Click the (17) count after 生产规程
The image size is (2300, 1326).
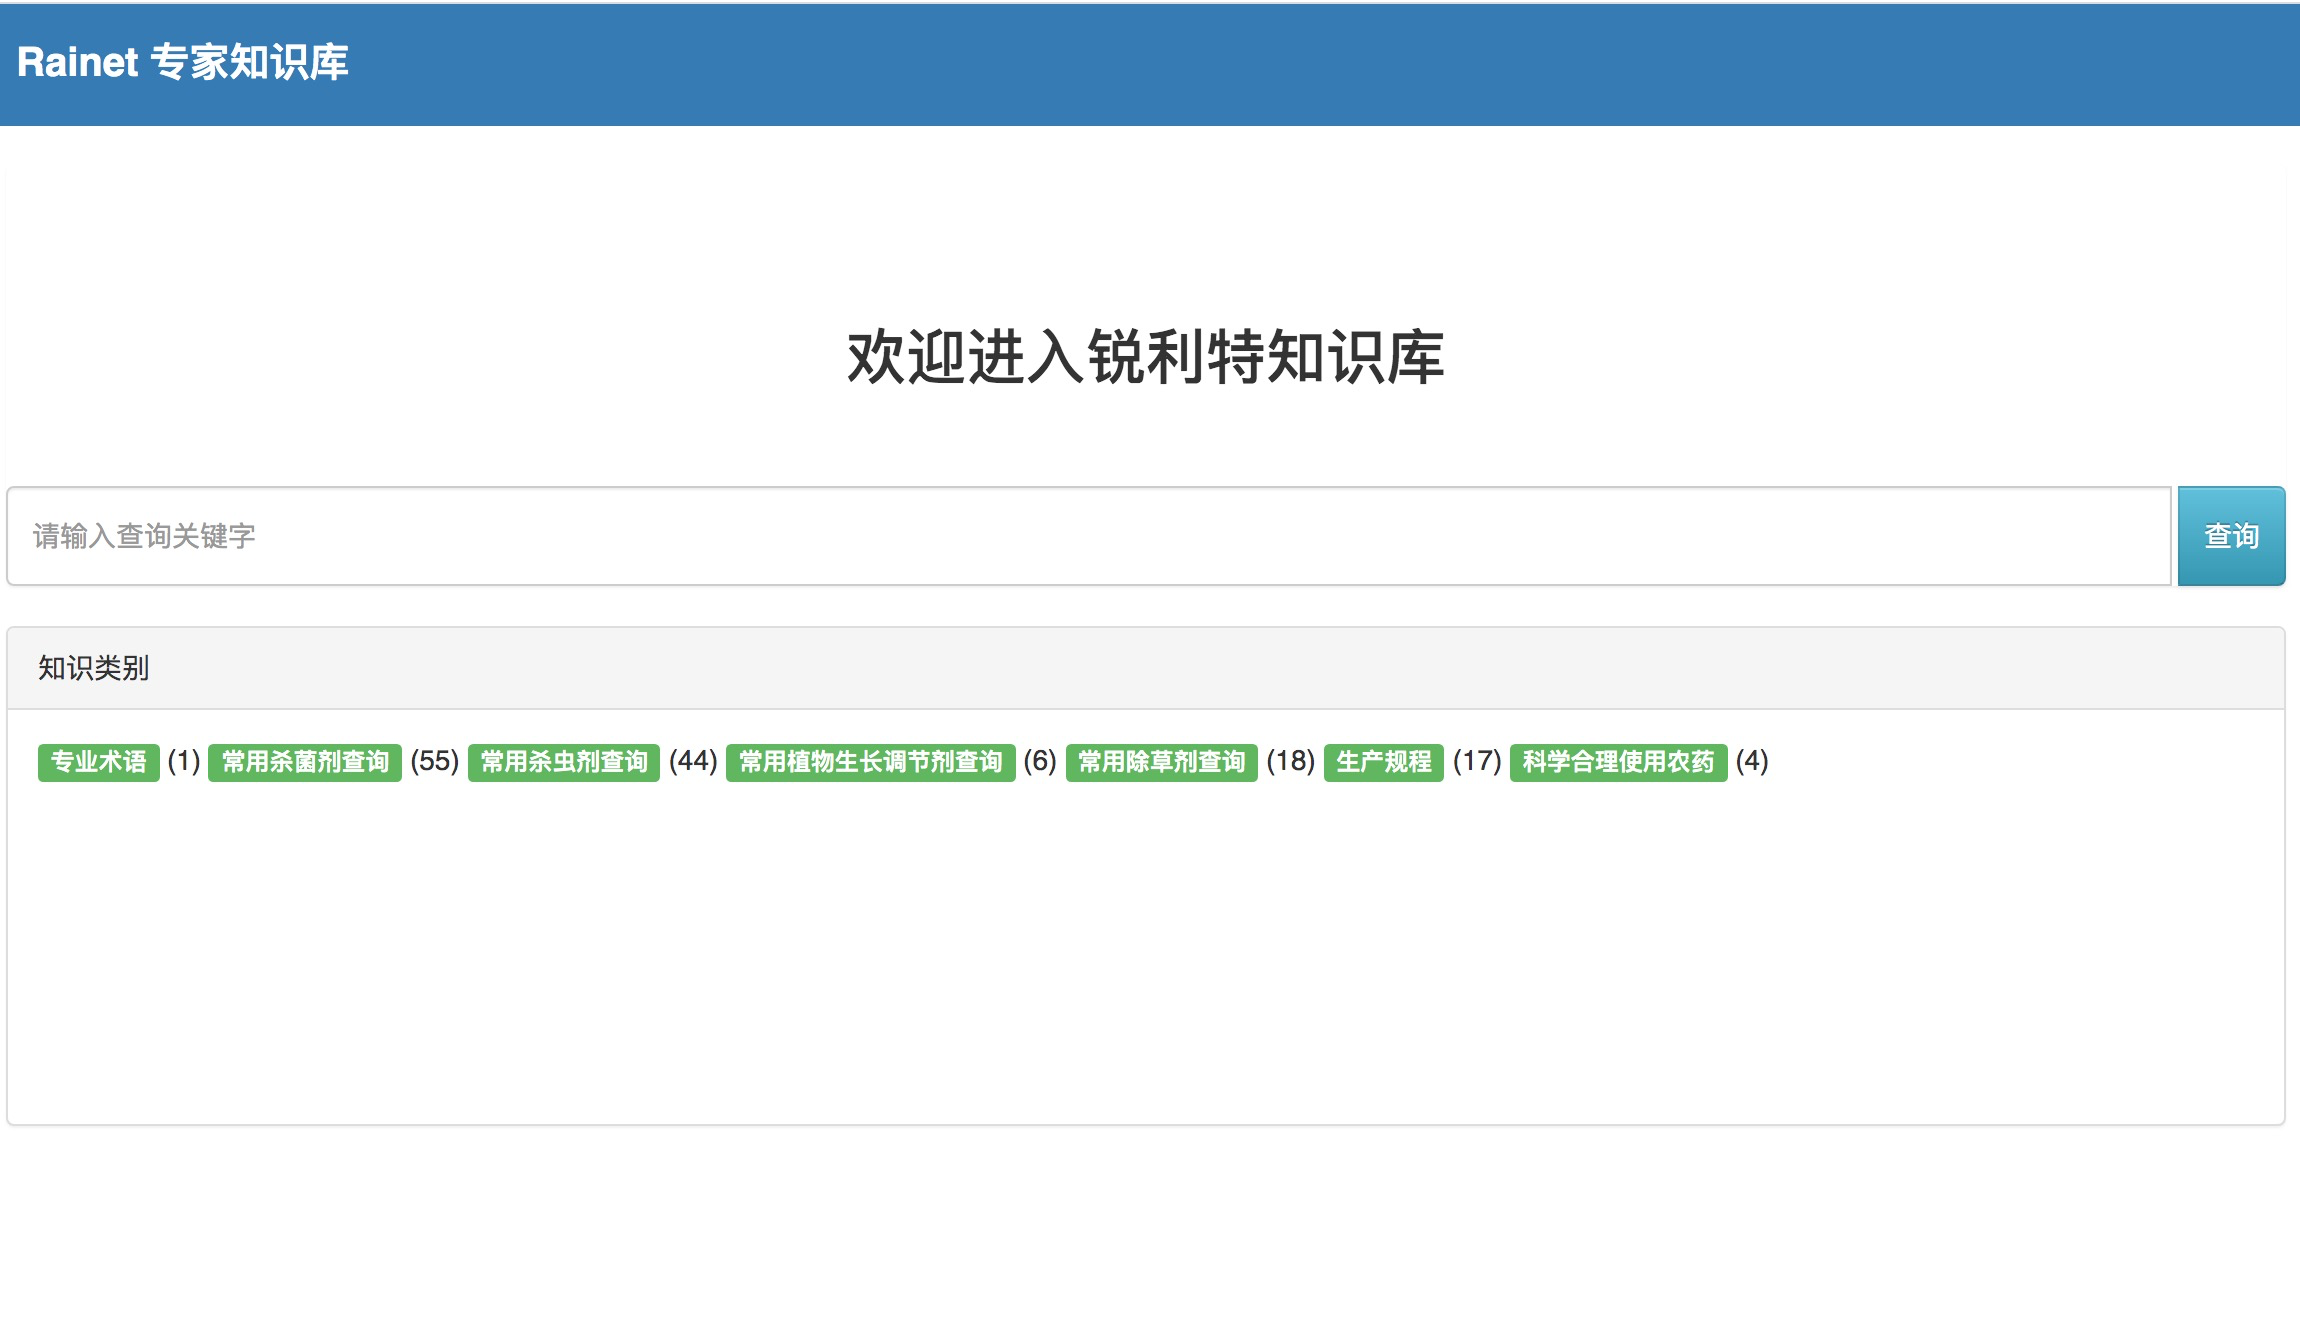(1477, 761)
